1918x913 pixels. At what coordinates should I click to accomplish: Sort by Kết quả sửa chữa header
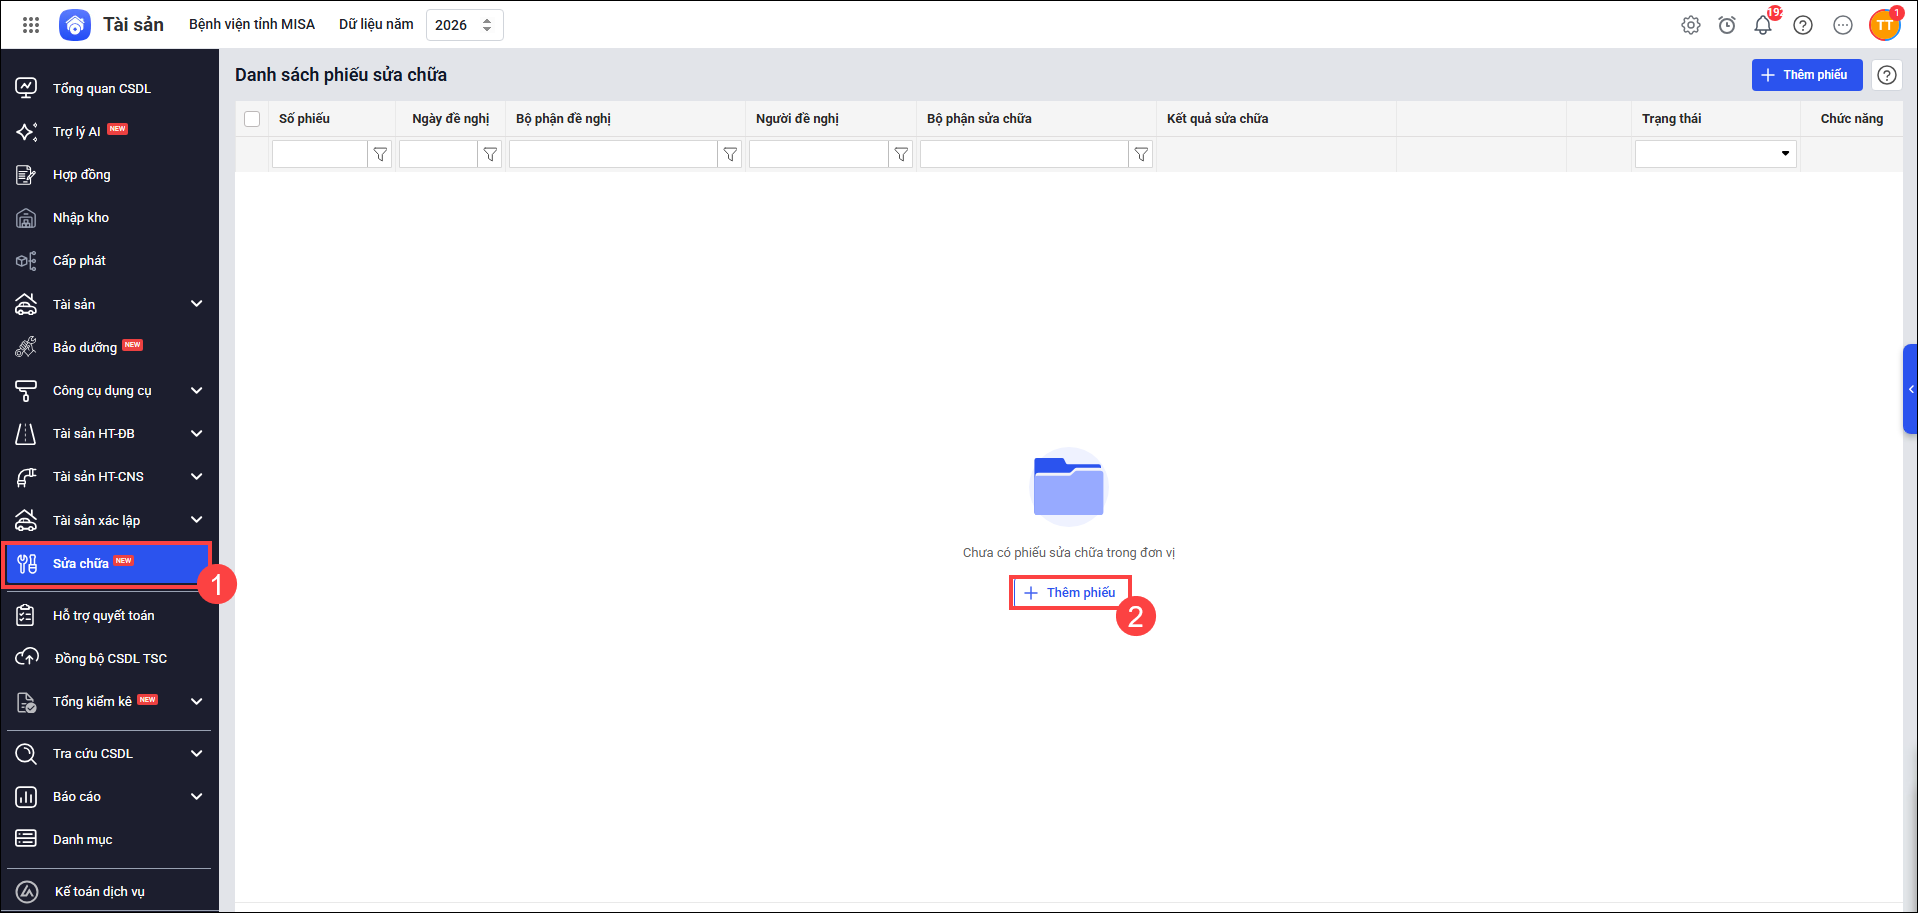point(1217,119)
